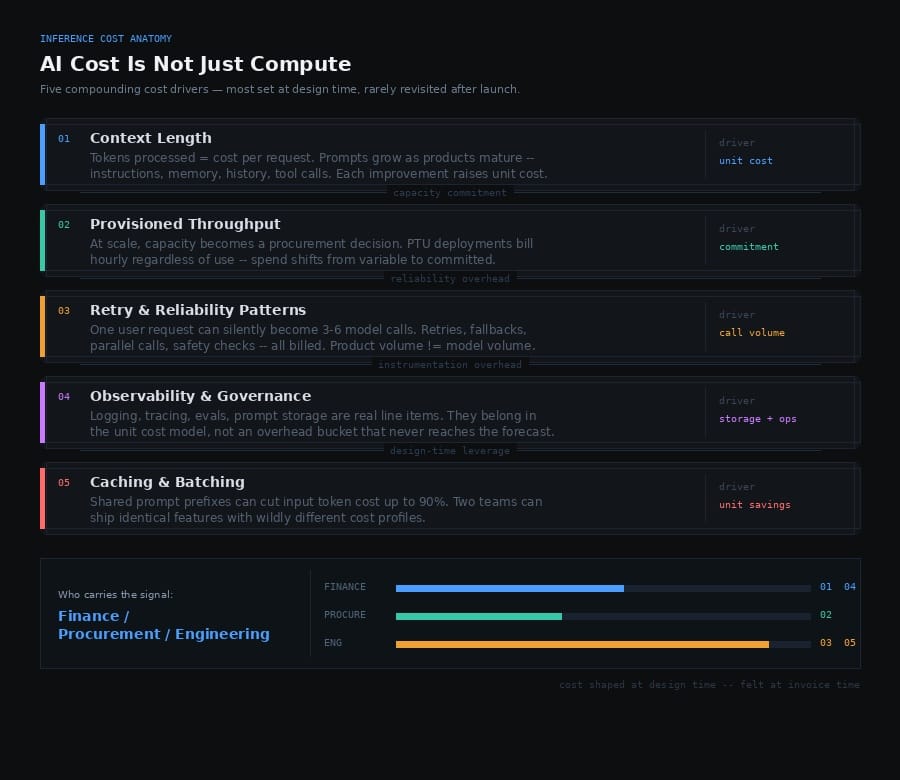The height and width of the screenshot is (780, 900).
Task: Click the orange ENG progress bar
Action: click(582, 644)
